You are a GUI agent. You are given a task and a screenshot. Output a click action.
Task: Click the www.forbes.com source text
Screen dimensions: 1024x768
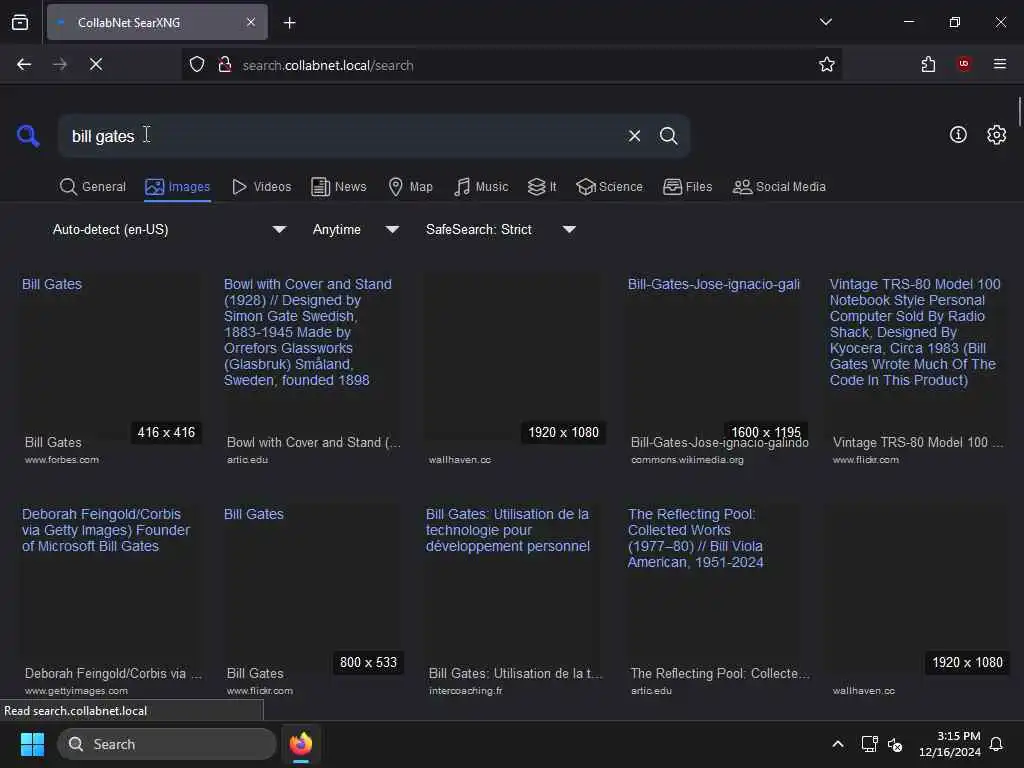click(x=62, y=460)
